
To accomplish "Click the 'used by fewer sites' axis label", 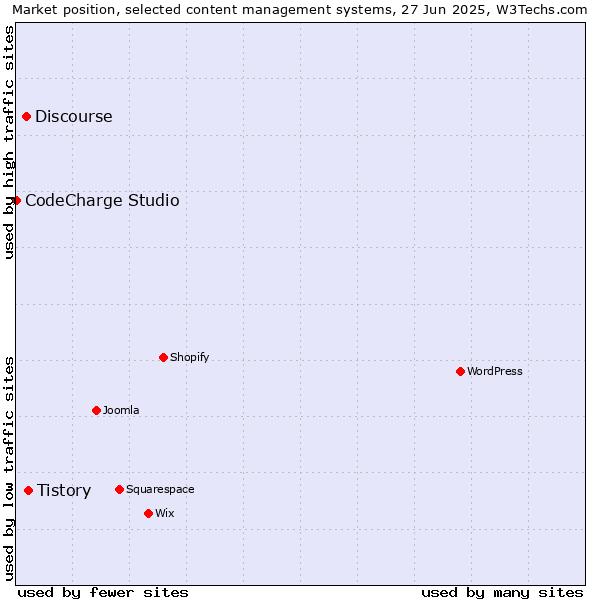I will coord(103,593).
